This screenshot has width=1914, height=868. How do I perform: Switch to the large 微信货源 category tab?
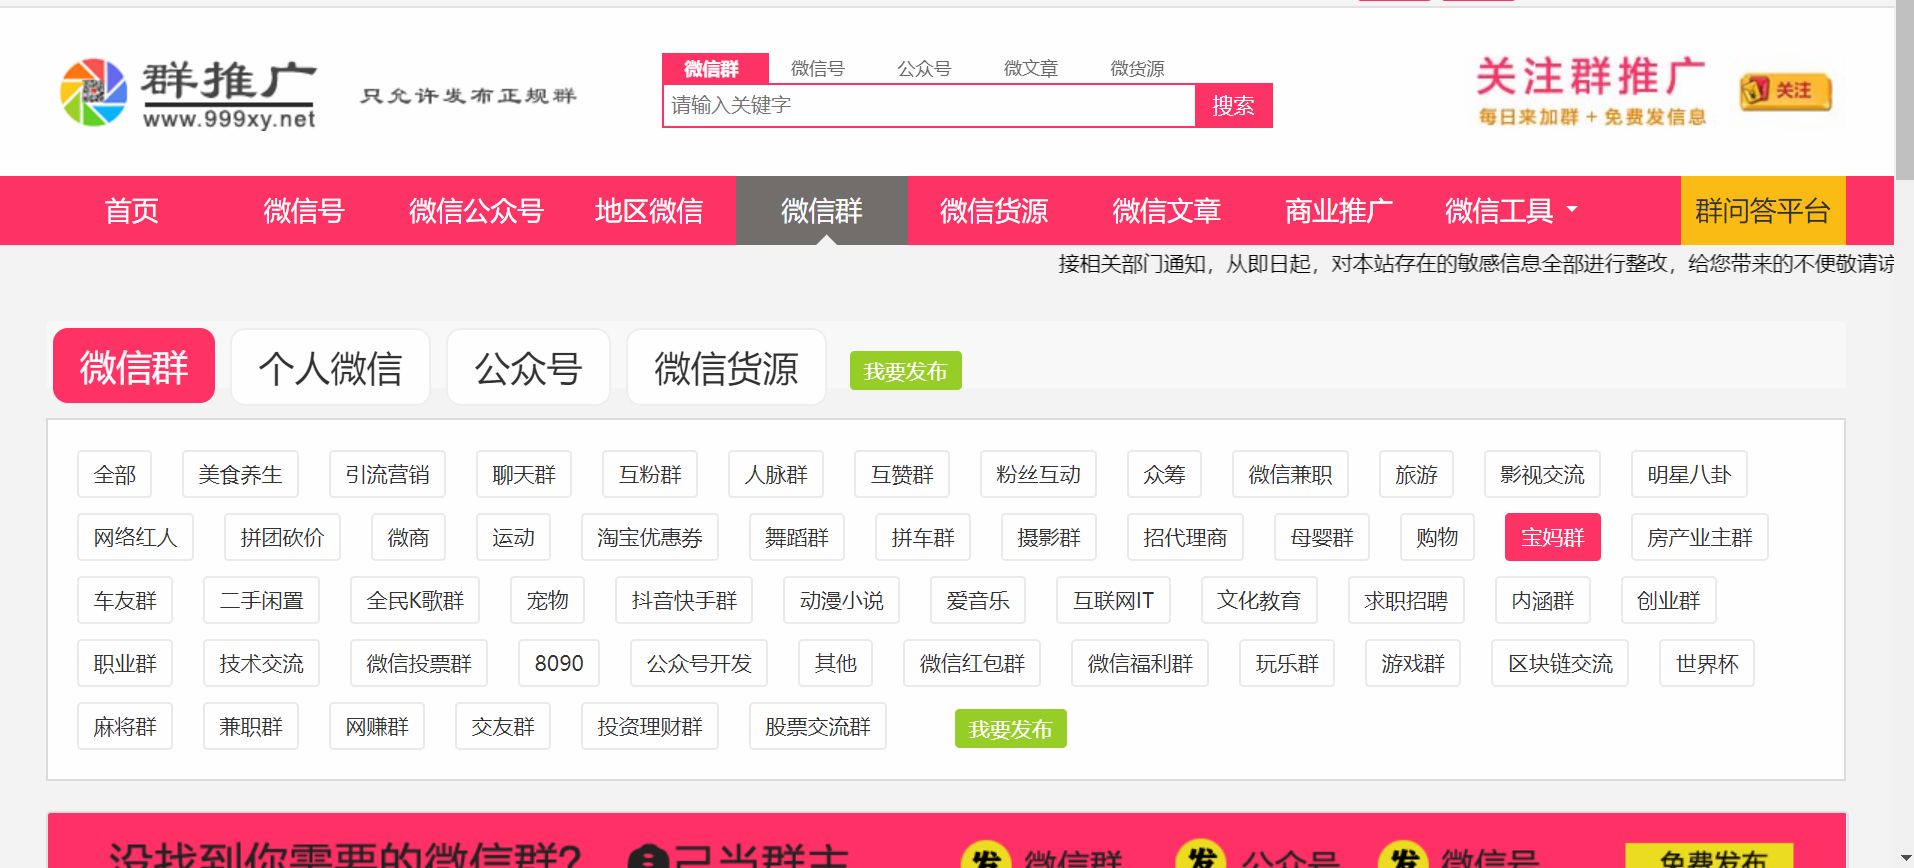(726, 367)
